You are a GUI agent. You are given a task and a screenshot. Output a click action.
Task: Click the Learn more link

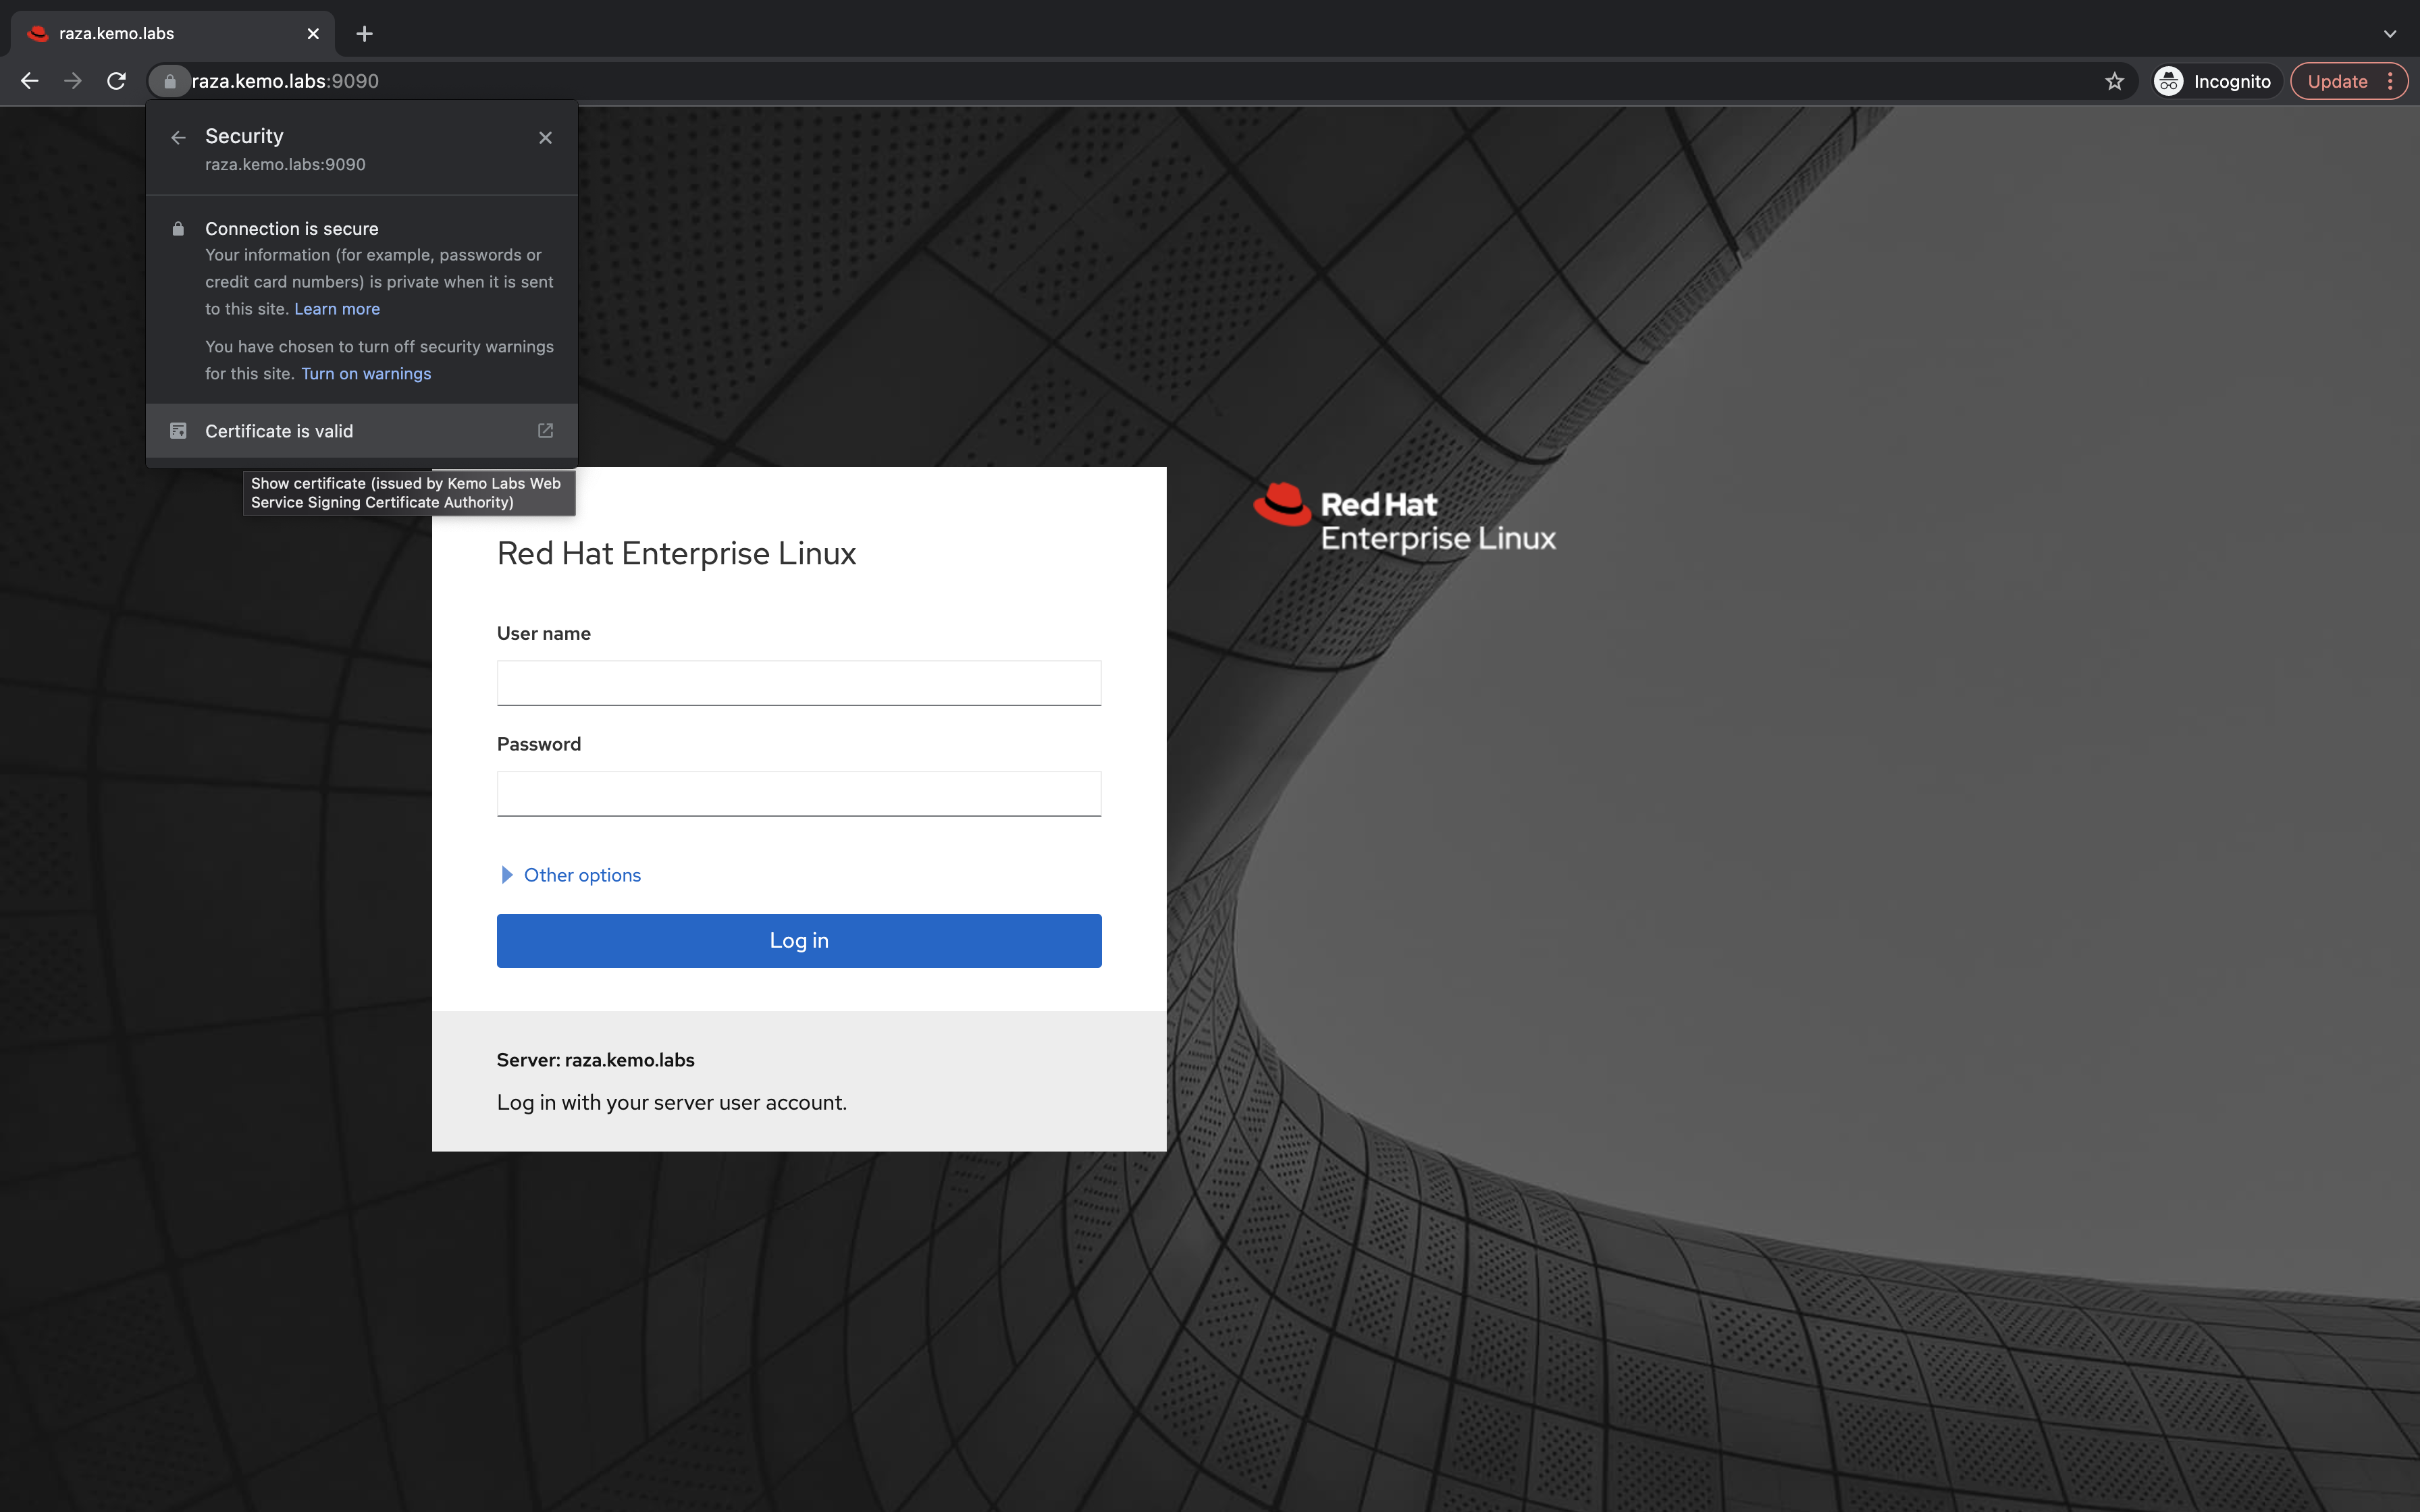pyautogui.click(x=336, y=309)
